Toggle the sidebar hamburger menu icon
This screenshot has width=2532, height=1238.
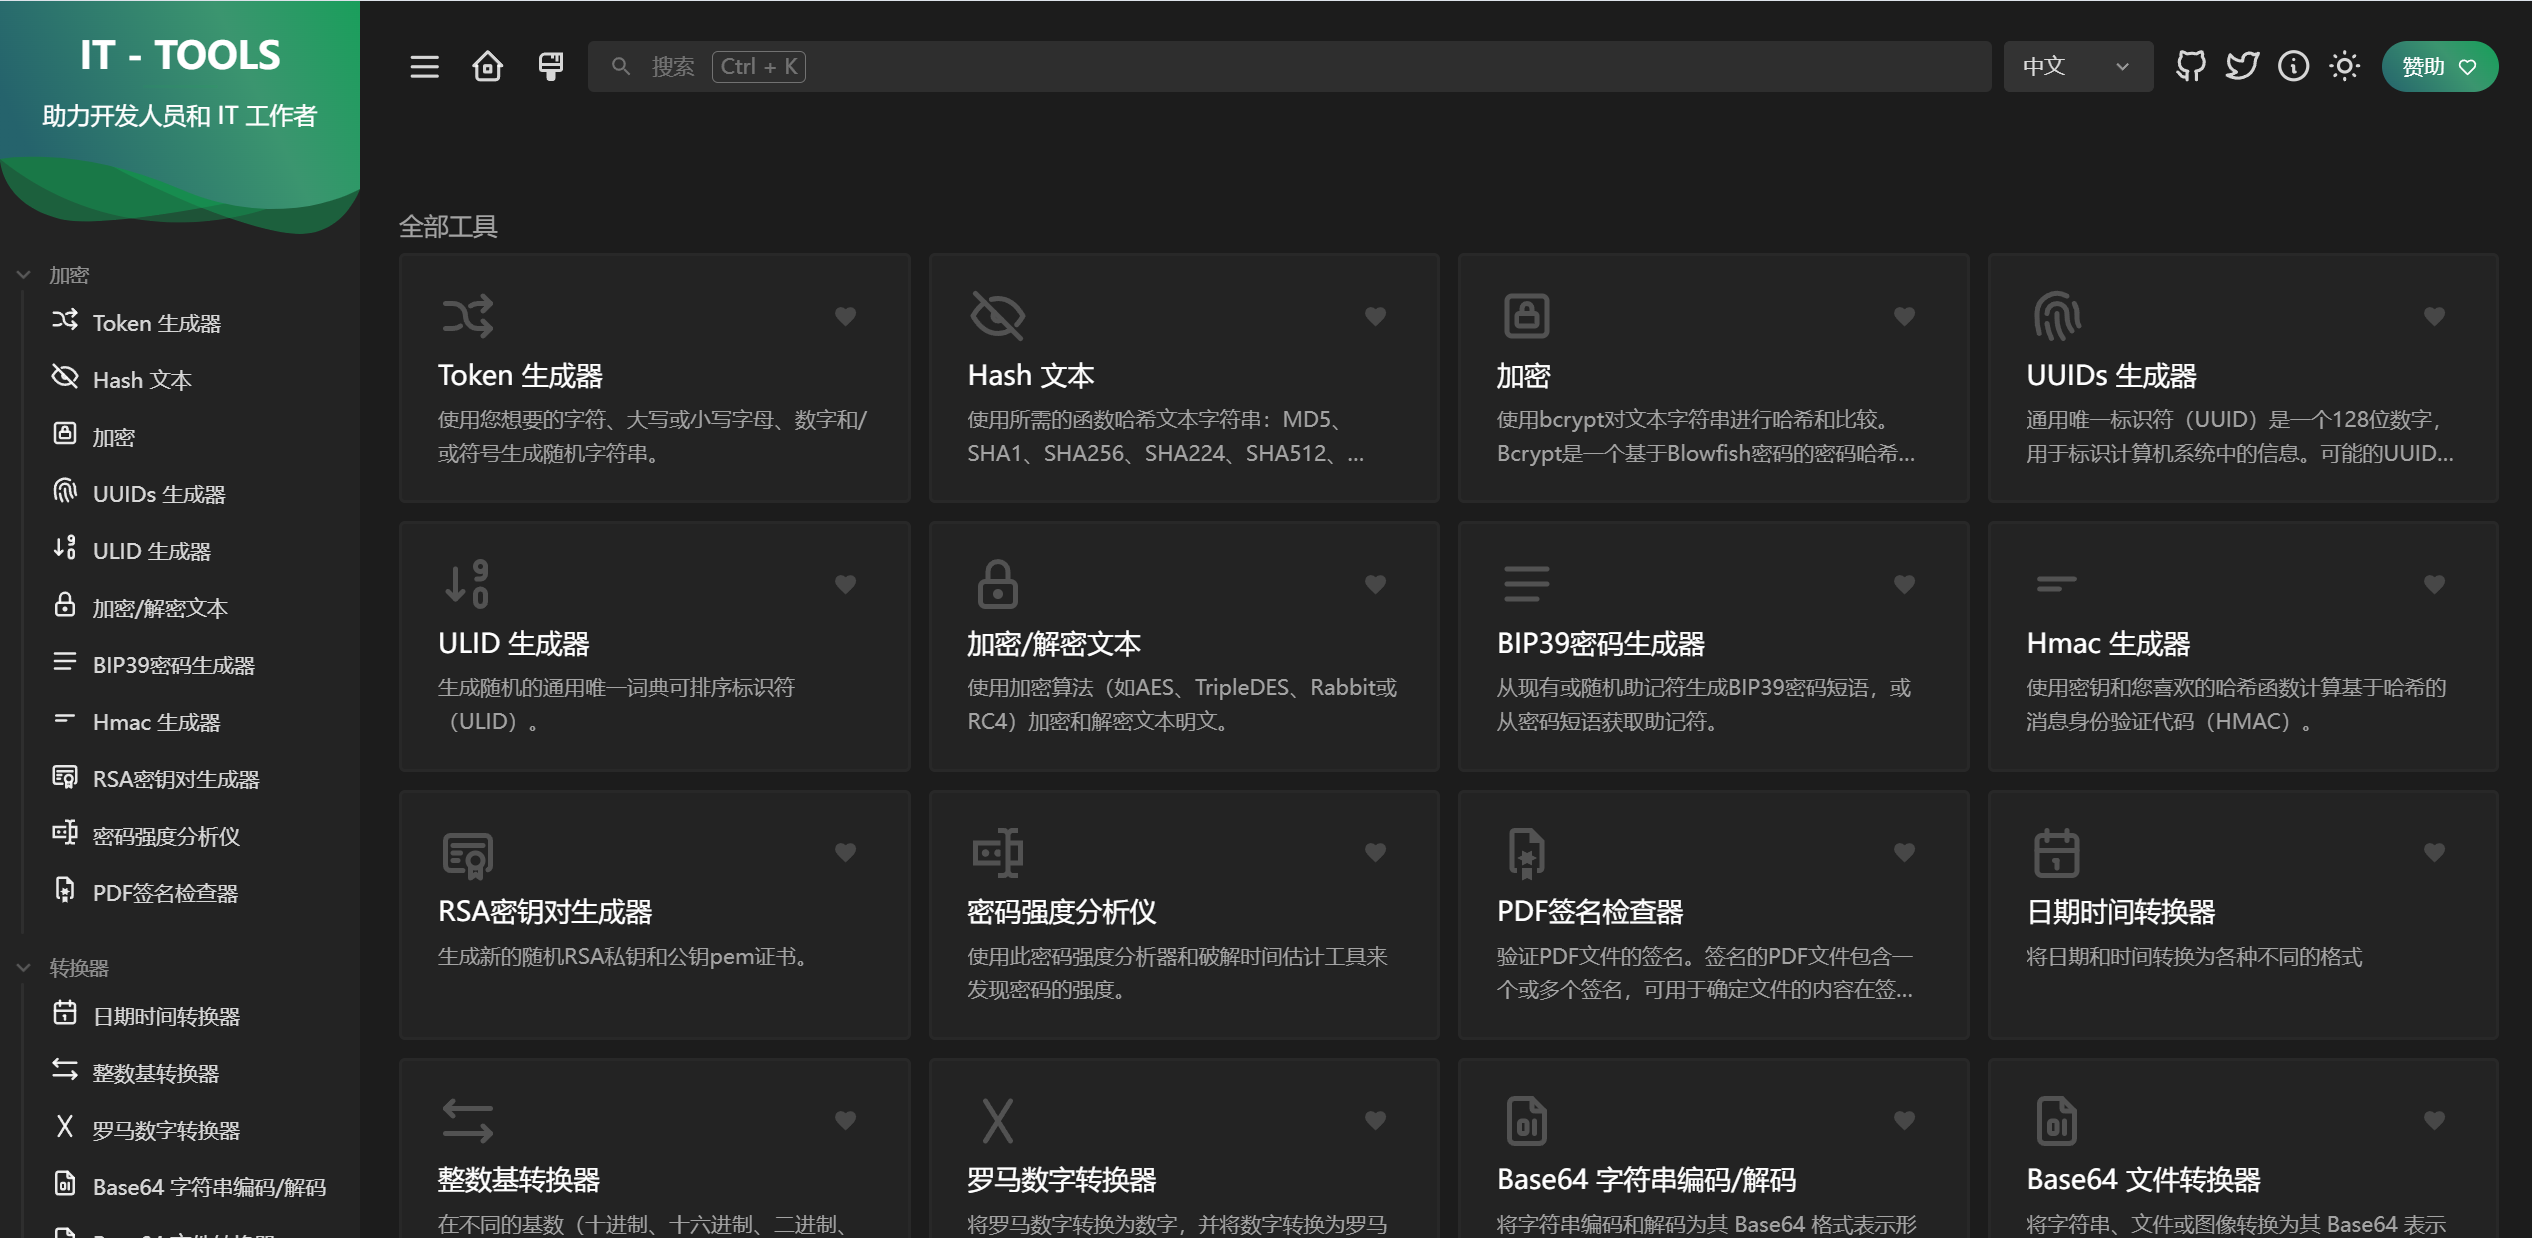click(424, 67)
